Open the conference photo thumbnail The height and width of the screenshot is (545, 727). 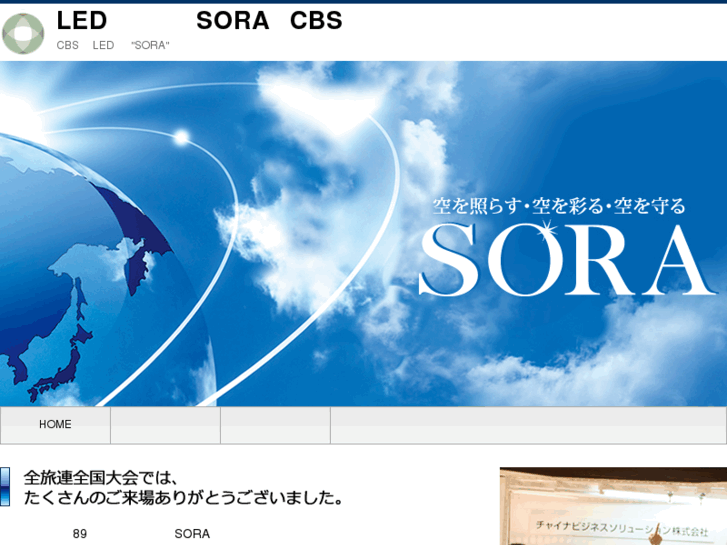(x=613, y=506)
